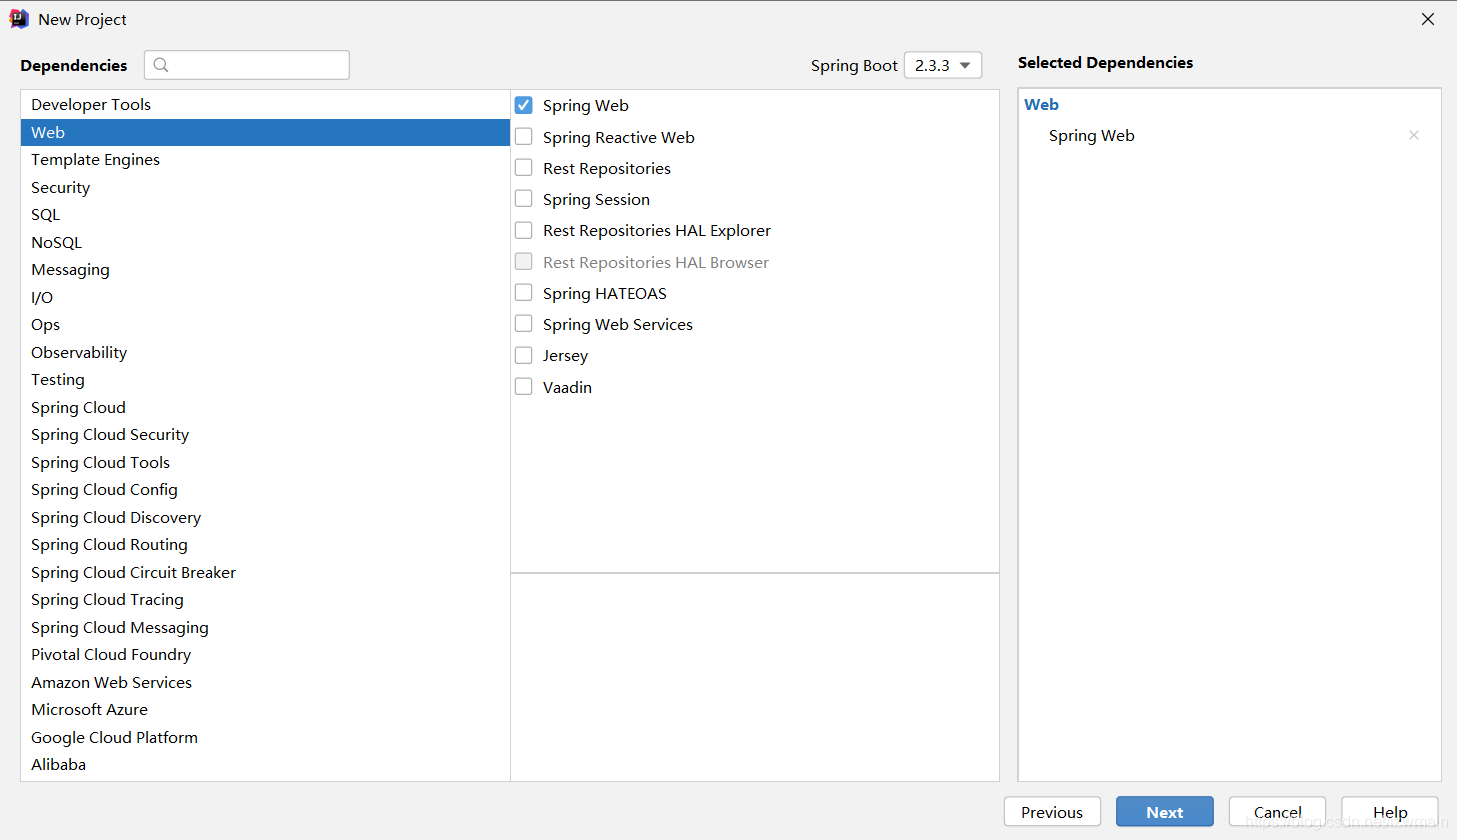Click Spring Web in Selected Dependencies
1457x840 pixels.
coord(1091,135)
